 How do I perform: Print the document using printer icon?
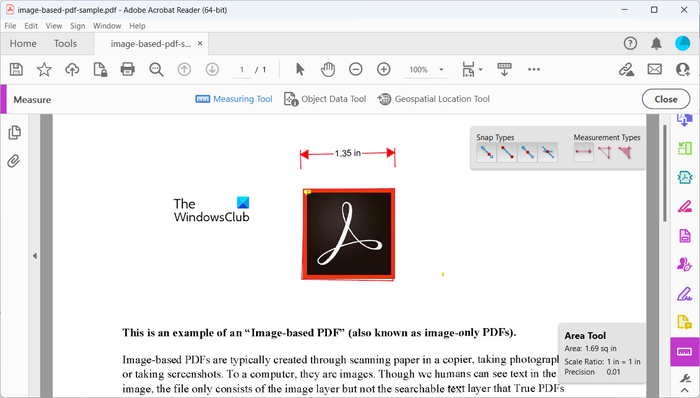(x=128, y=69)
